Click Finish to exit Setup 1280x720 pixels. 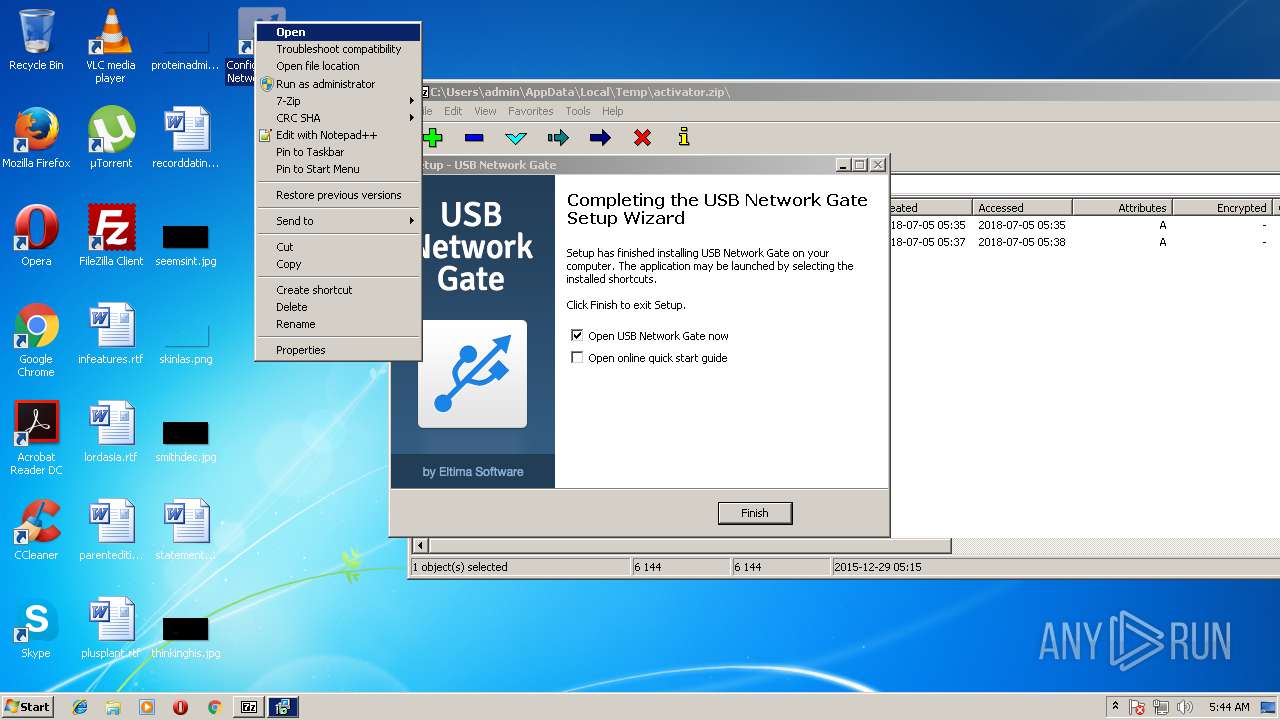755,513
